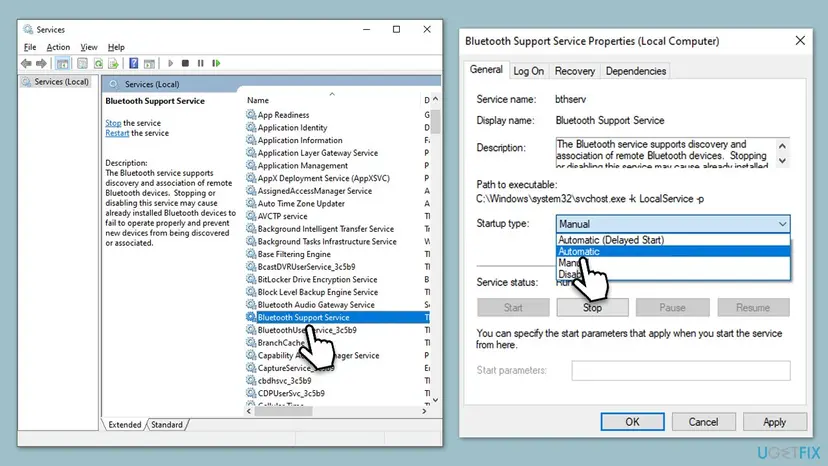The height and width of the screenshot is (466, 828).
Task: Toggle Show/Hide Action Pane toolbar icon
Action: (149, 63)
